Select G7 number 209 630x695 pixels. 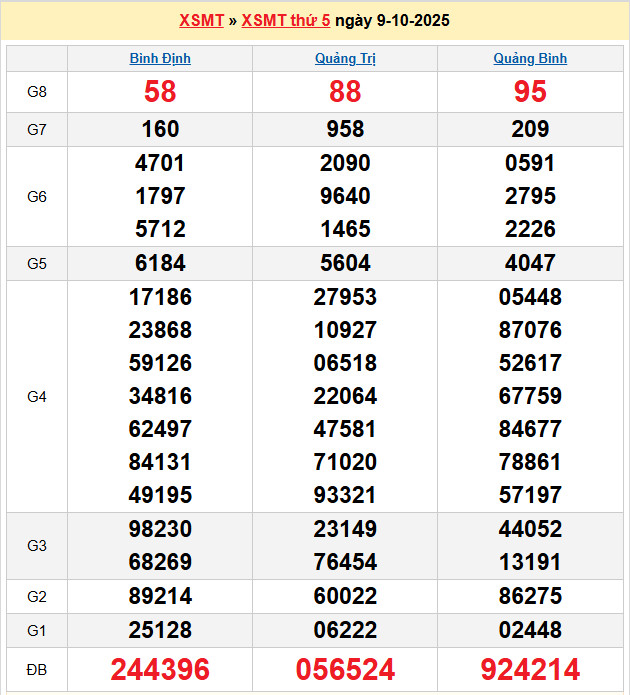[530, 129]
